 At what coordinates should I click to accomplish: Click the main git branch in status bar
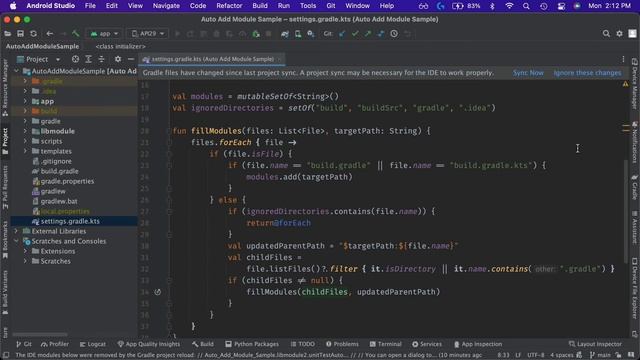click(x=600, y=355)
